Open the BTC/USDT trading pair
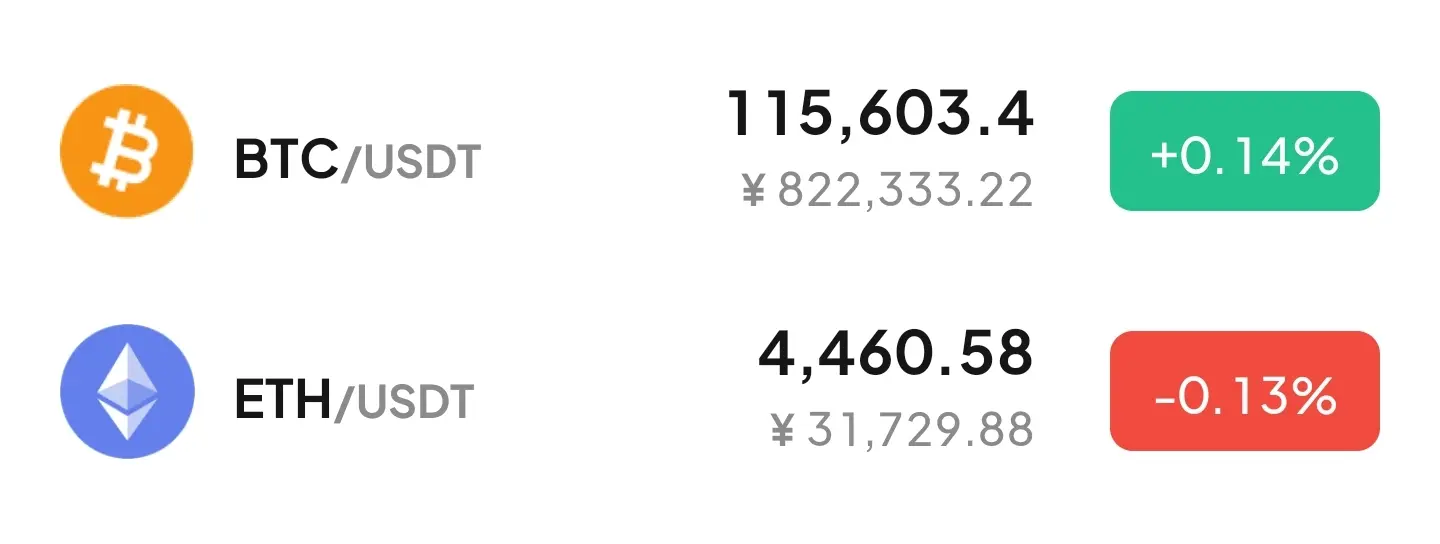 (358, 160)
